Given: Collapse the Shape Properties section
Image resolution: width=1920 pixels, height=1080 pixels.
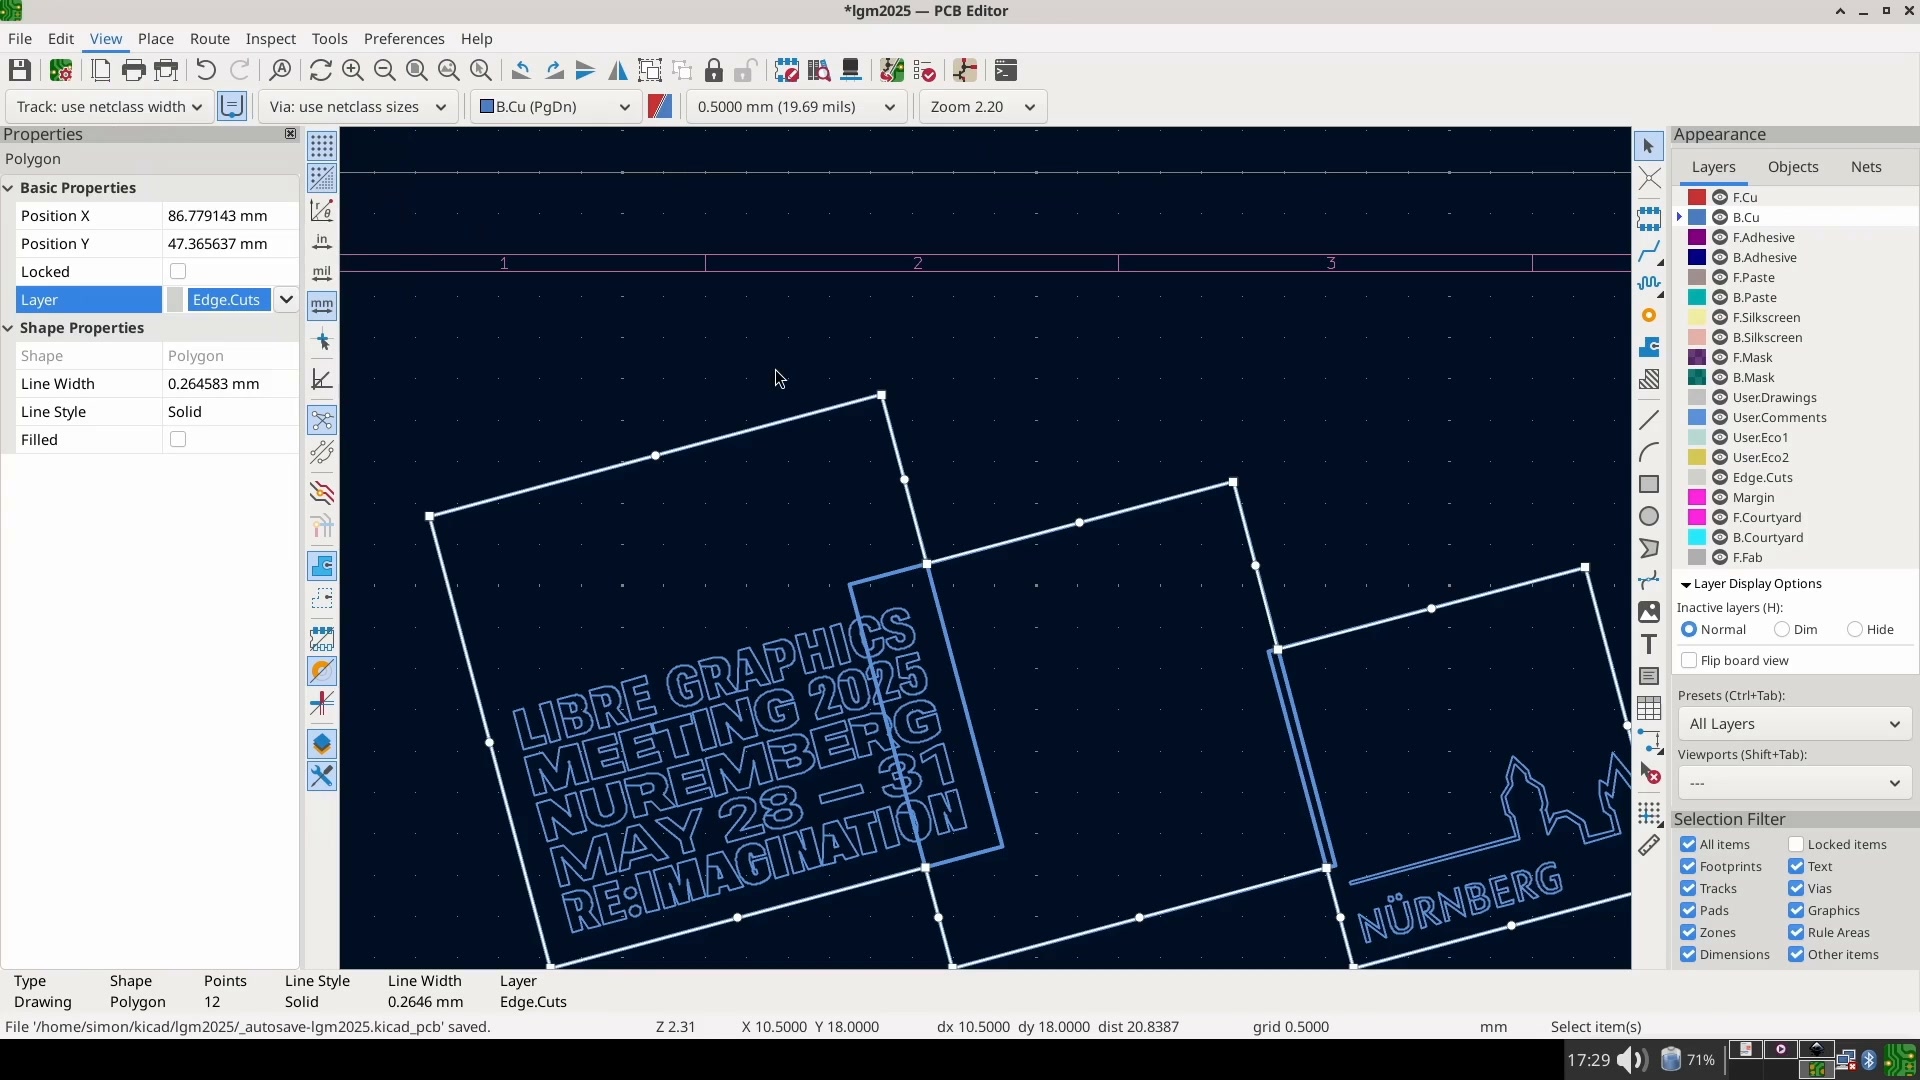Looking at the screenshot, I should point(8,328).
